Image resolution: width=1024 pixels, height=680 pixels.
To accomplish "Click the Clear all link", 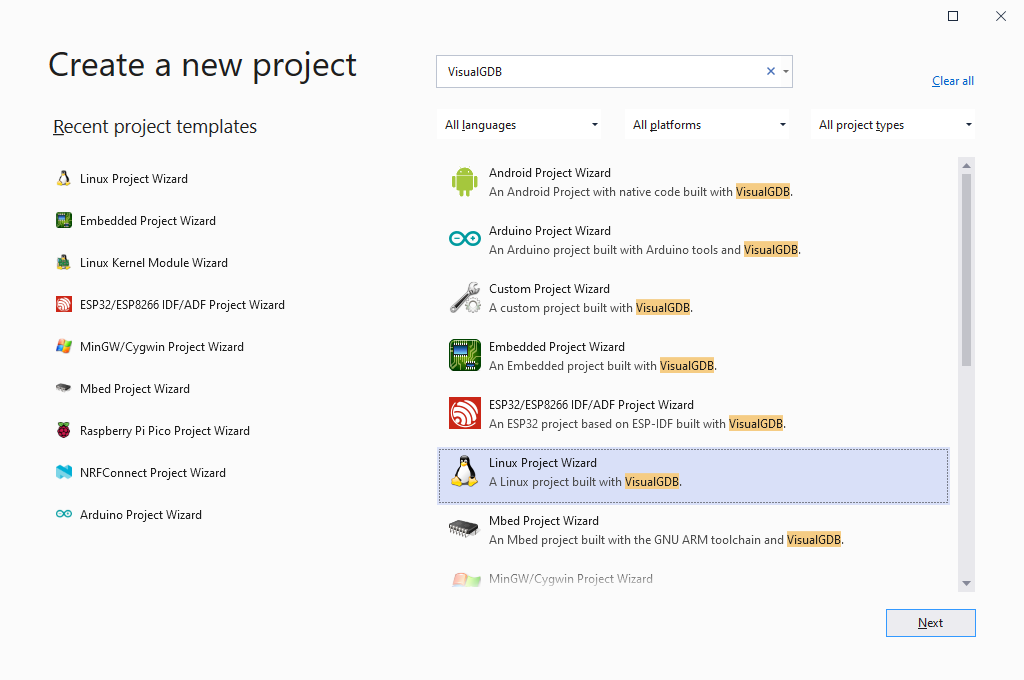I will (x=952, y=81).
